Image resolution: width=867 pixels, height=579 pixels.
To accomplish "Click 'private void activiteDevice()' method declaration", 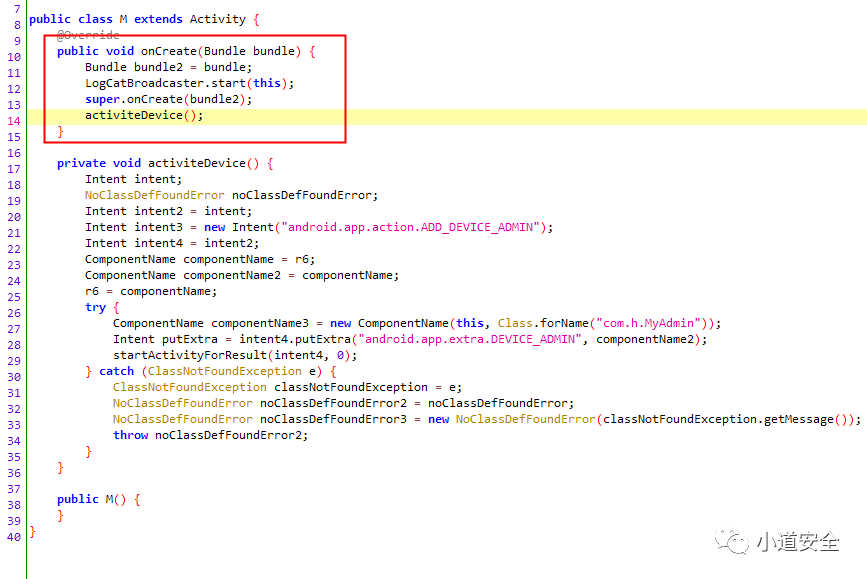I will coord(158,163).
